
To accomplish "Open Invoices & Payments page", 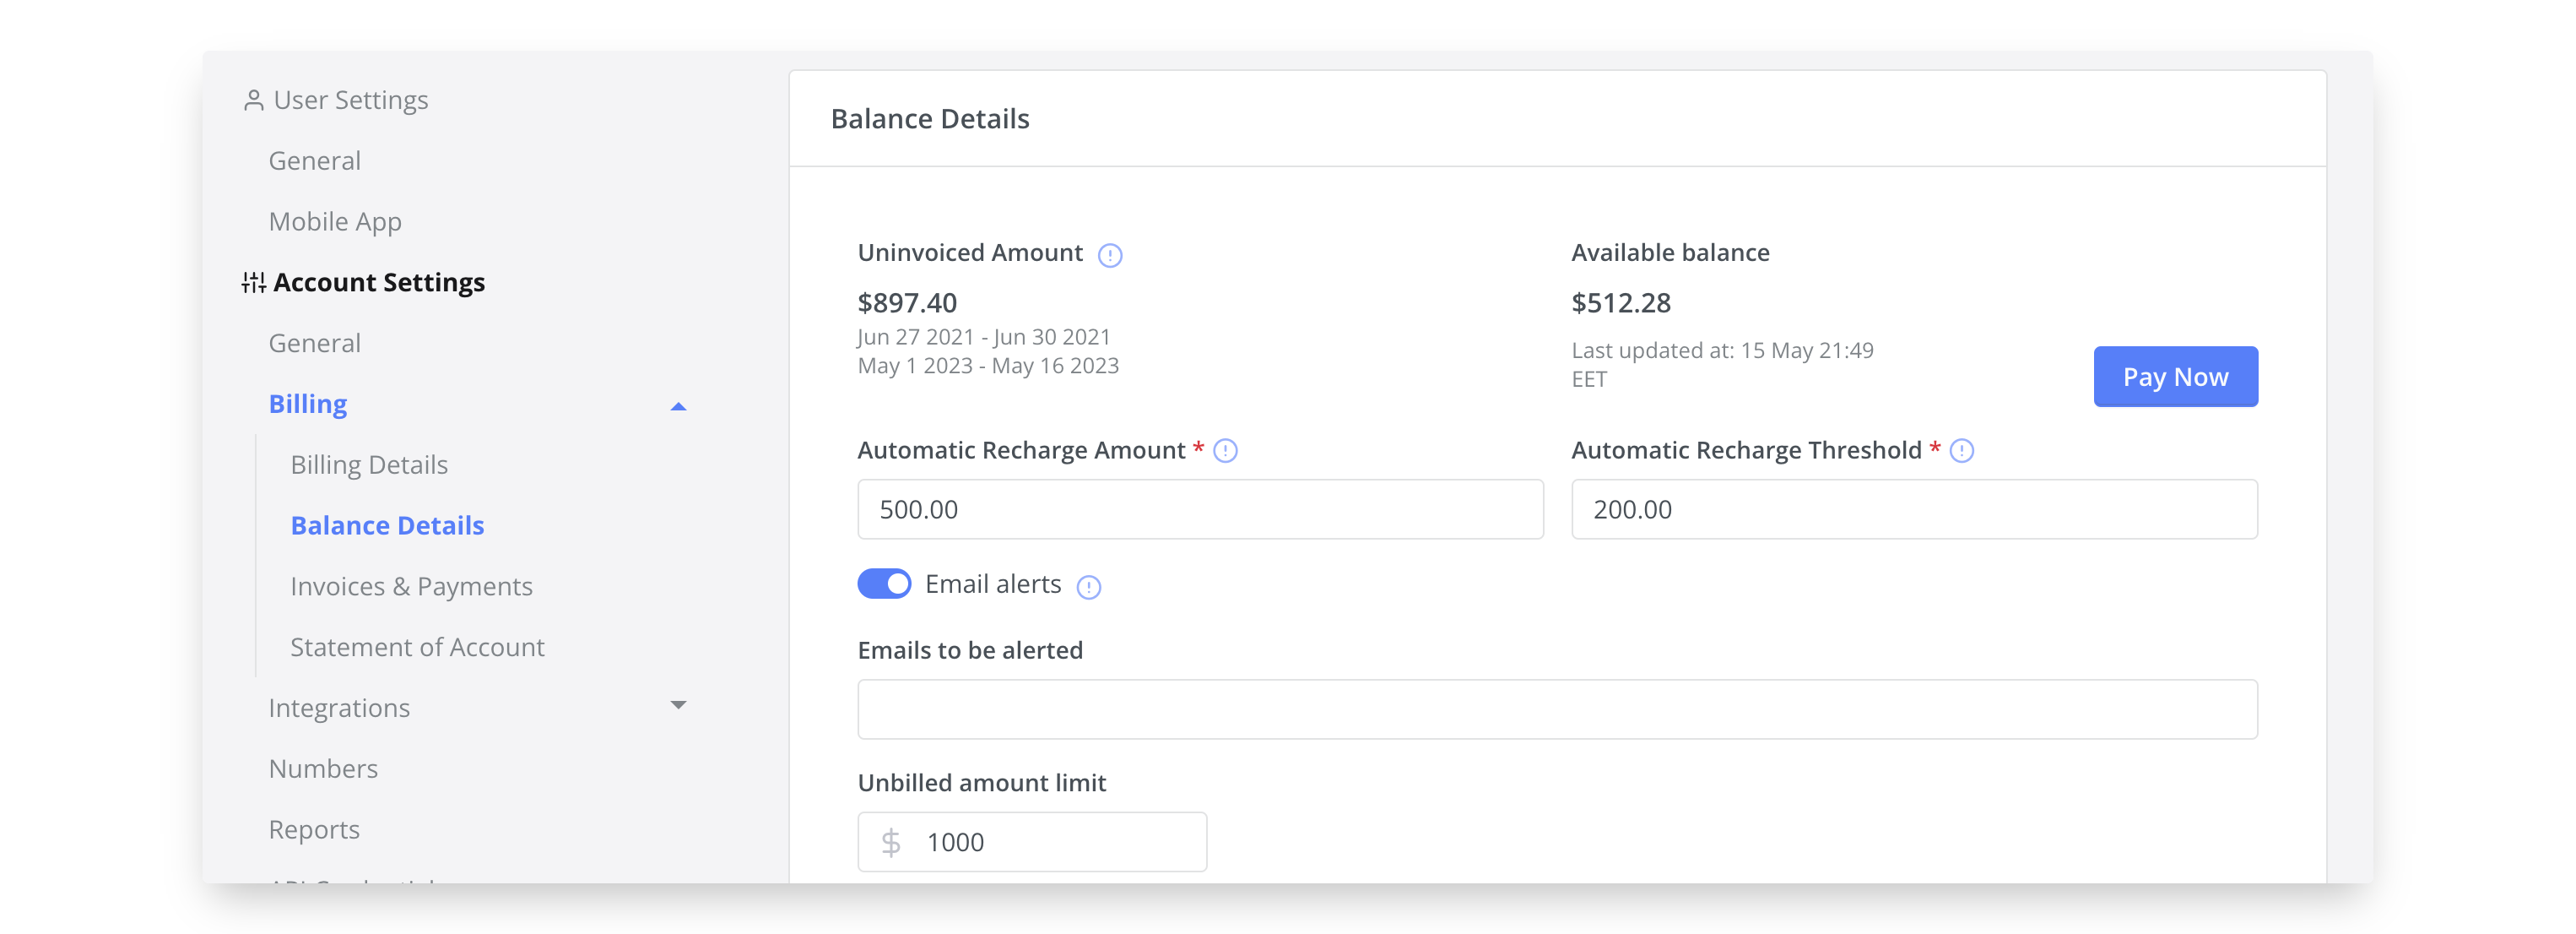I will pos(411,587).
